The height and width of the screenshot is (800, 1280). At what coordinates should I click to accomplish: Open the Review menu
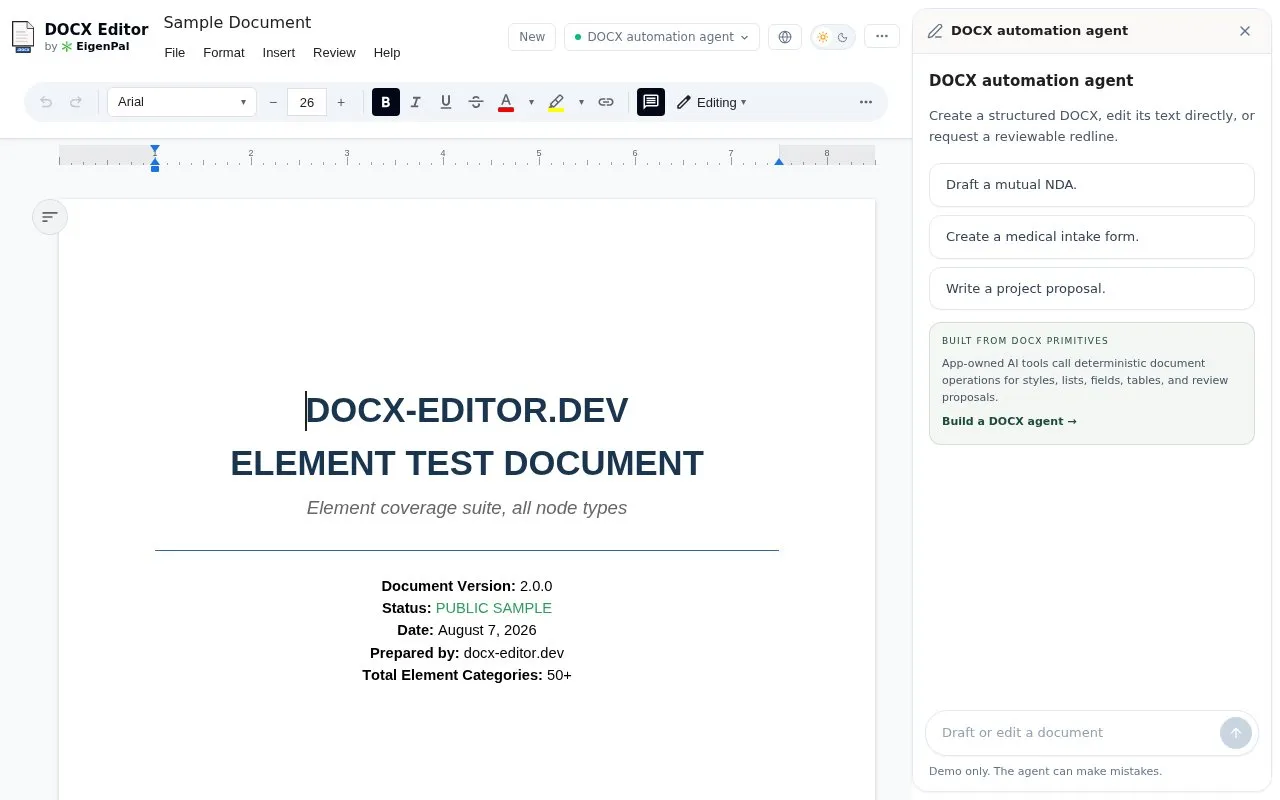(x=334, y=52)
